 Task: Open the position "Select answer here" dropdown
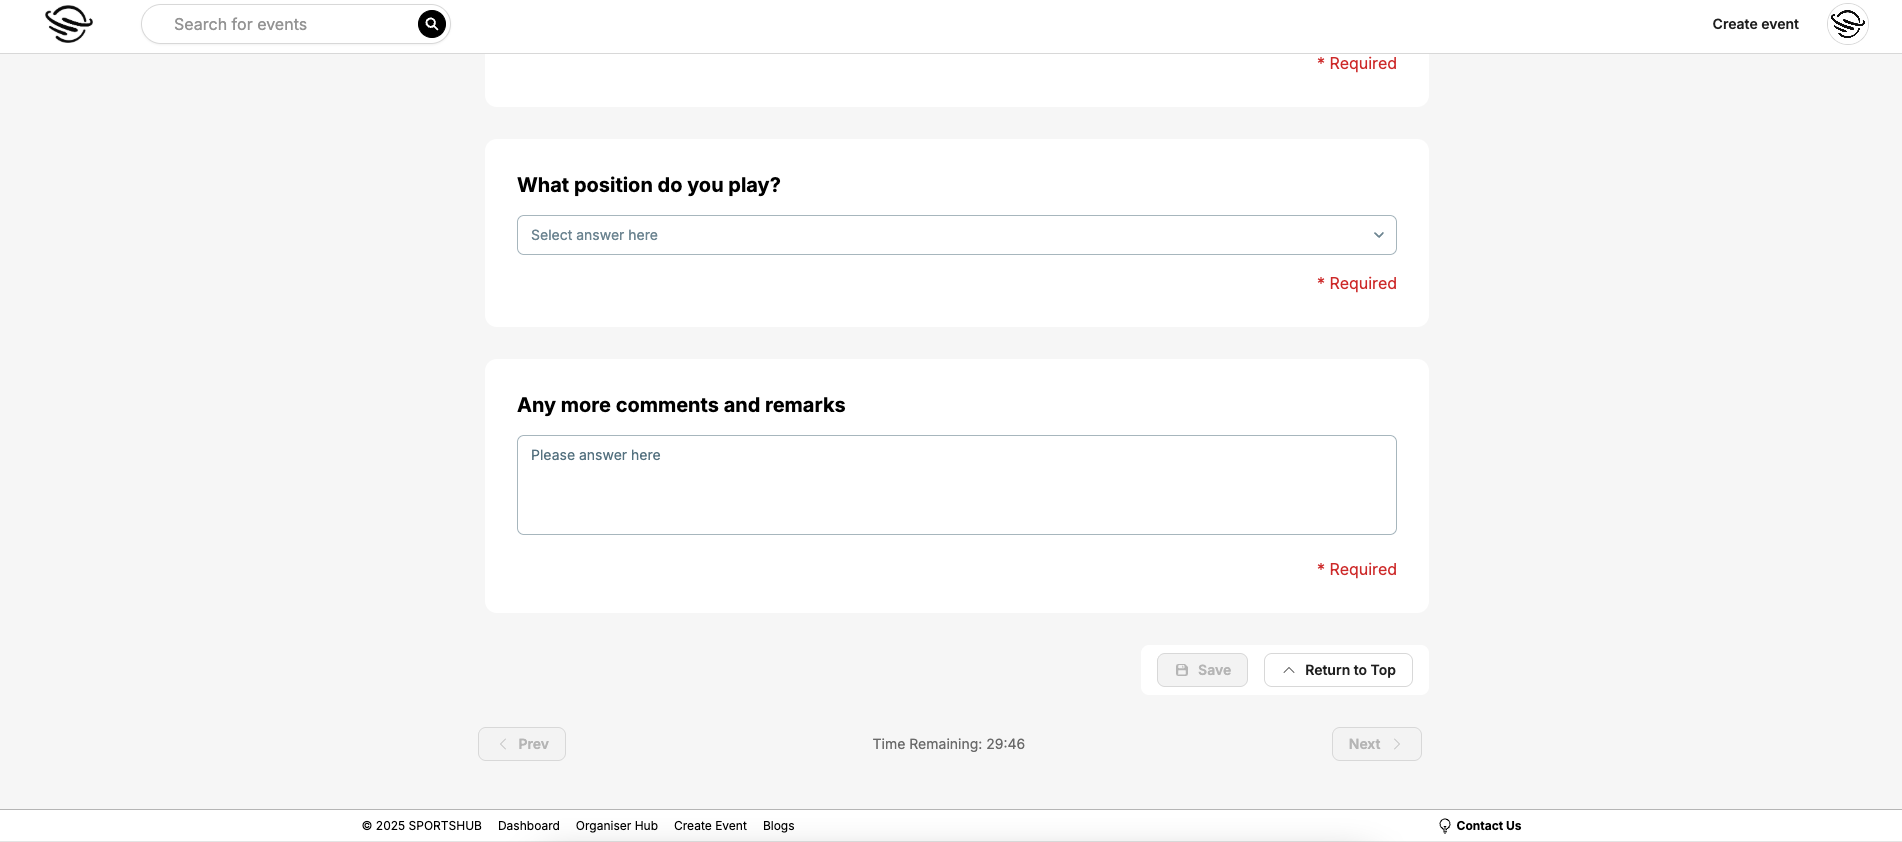[940, 235]
